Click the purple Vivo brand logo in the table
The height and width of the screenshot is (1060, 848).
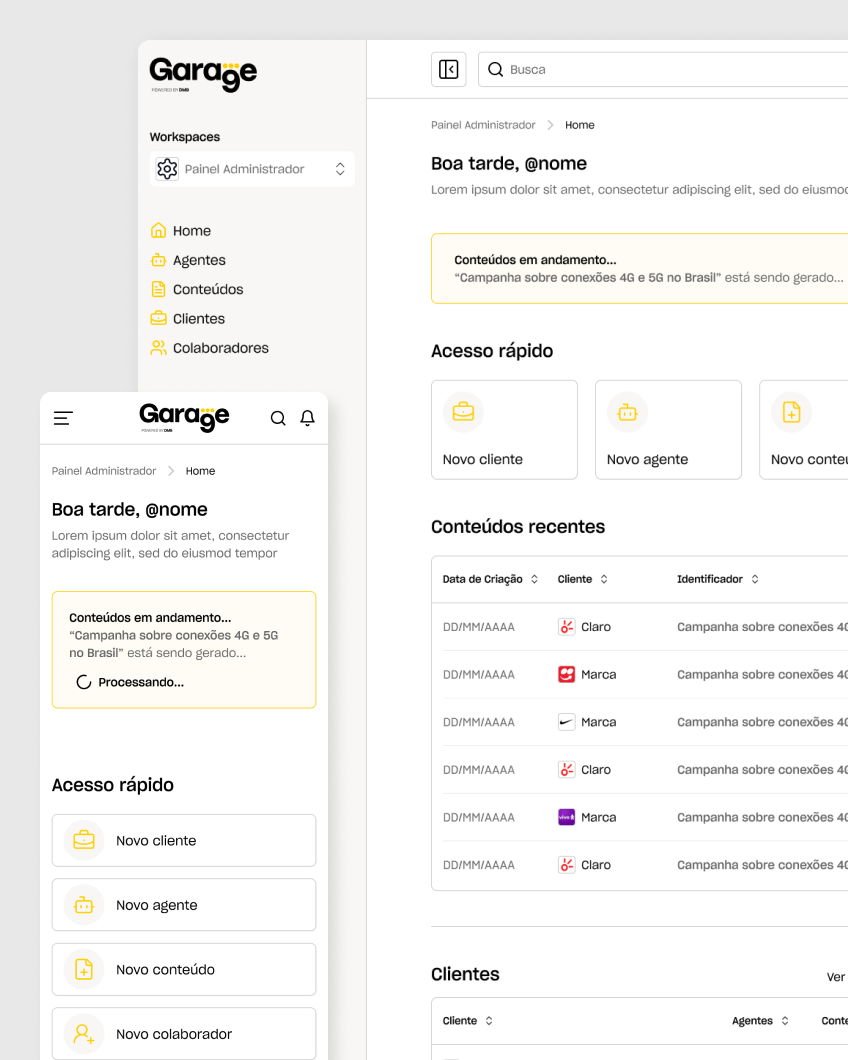(566, 817)
